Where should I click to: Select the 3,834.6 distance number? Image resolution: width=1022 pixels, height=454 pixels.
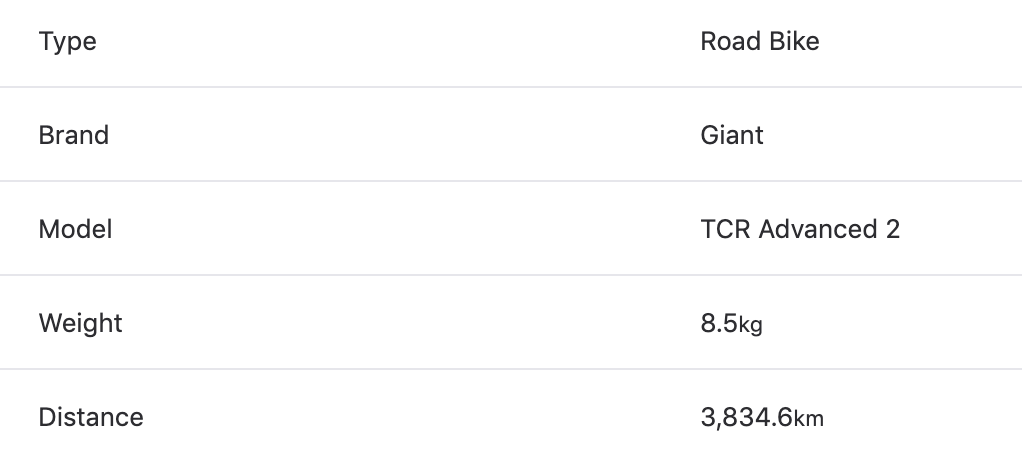pos(746,418)
